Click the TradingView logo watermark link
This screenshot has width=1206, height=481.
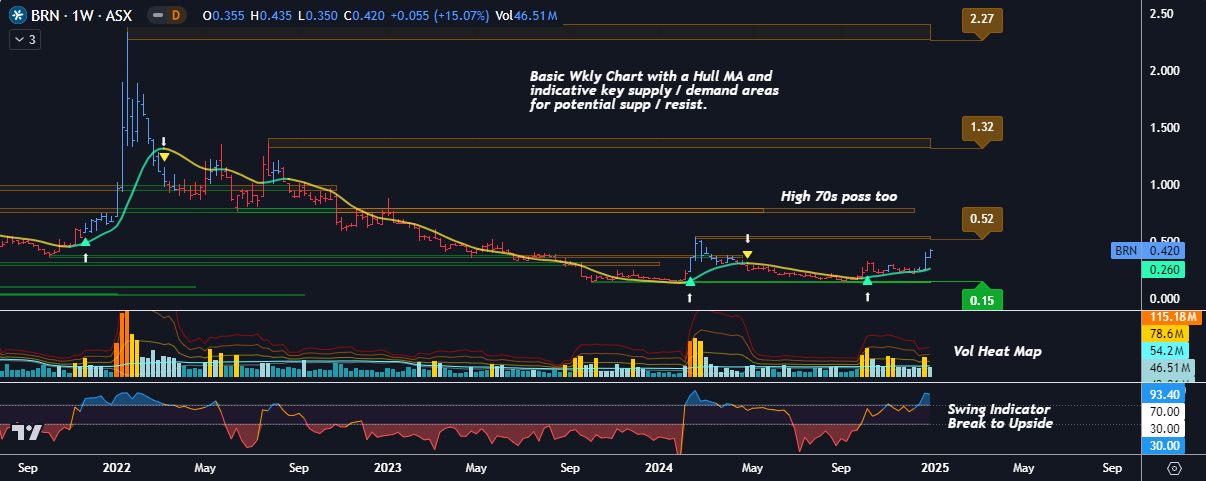[26, 432]
